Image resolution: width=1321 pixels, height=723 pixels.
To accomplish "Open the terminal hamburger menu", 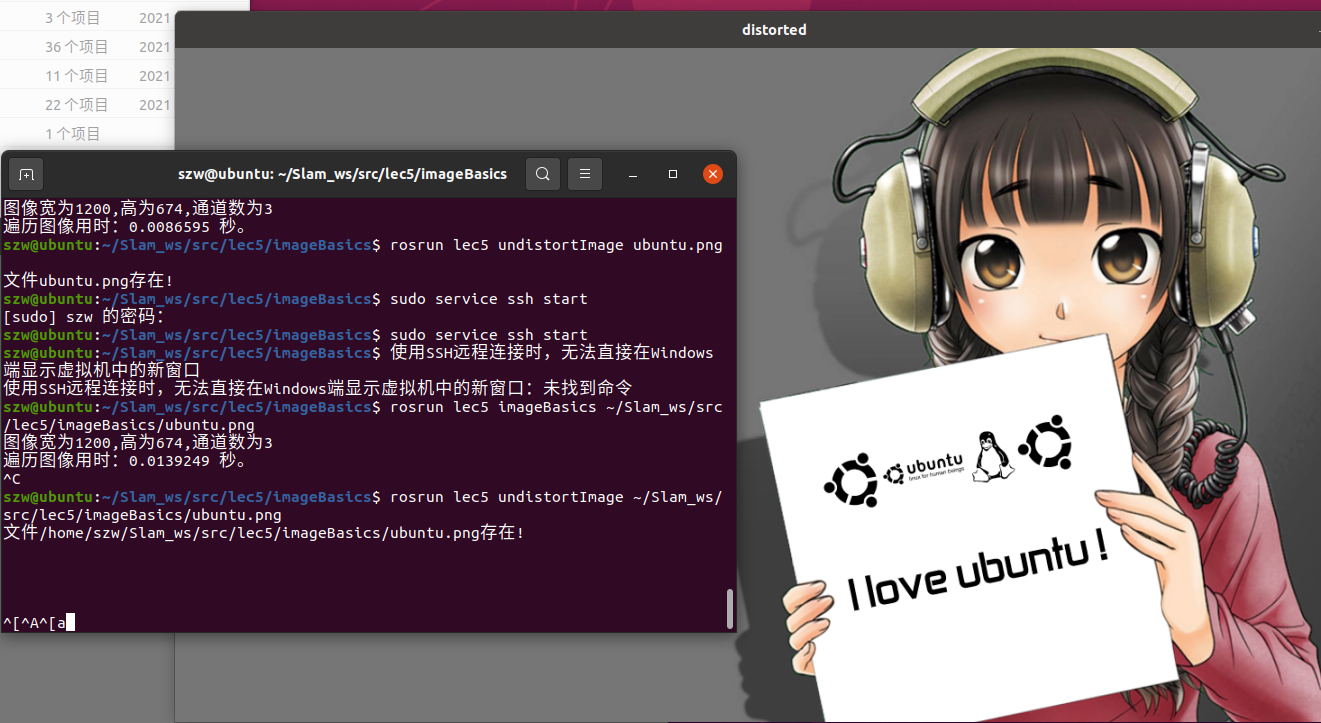I will pos(585,174).
